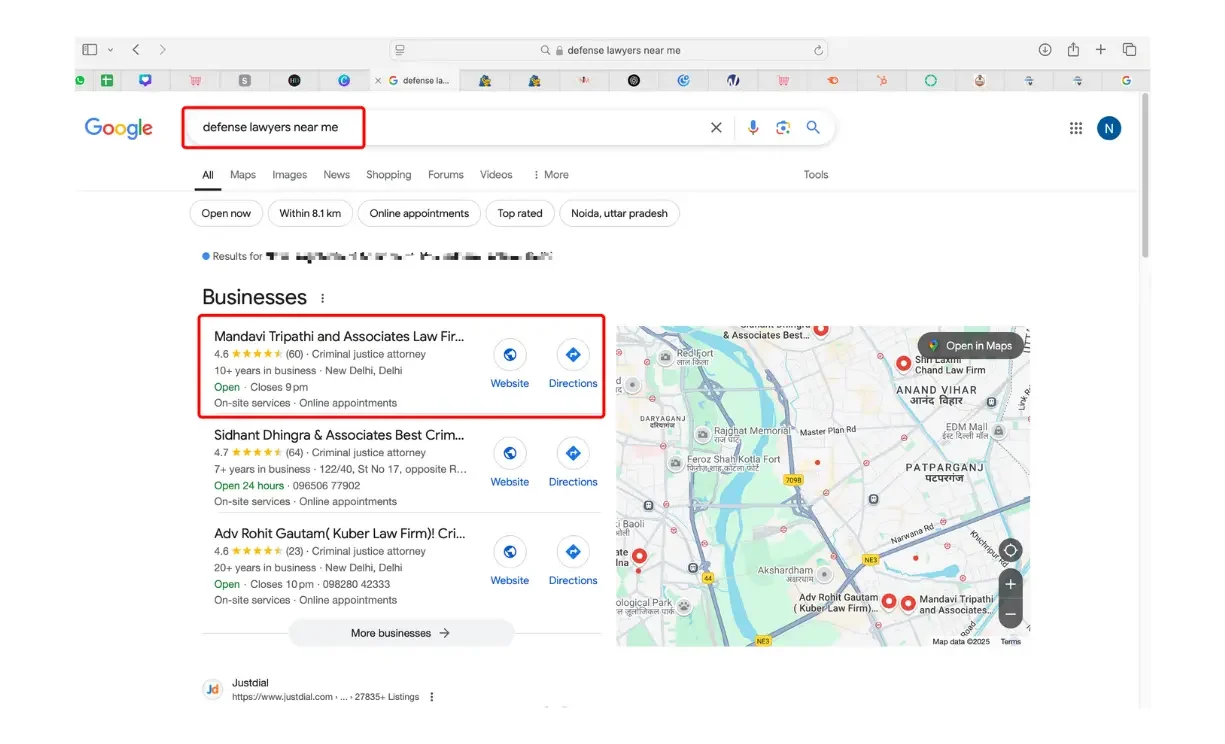Viewport: 1225px width, 744px height.
Task: Switch to the Forums results tab
Action: pos(446,175)
